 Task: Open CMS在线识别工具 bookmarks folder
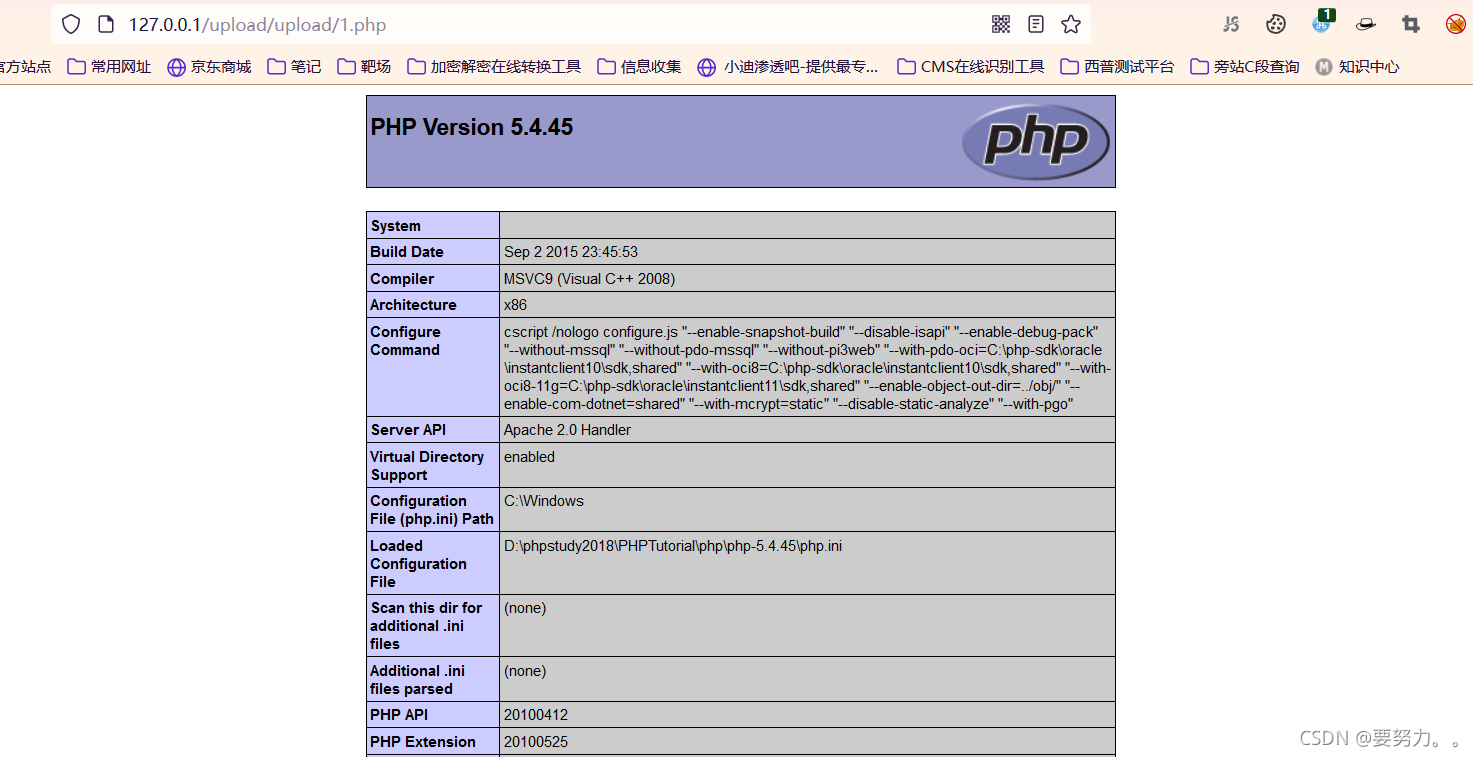tap(971, 67)
